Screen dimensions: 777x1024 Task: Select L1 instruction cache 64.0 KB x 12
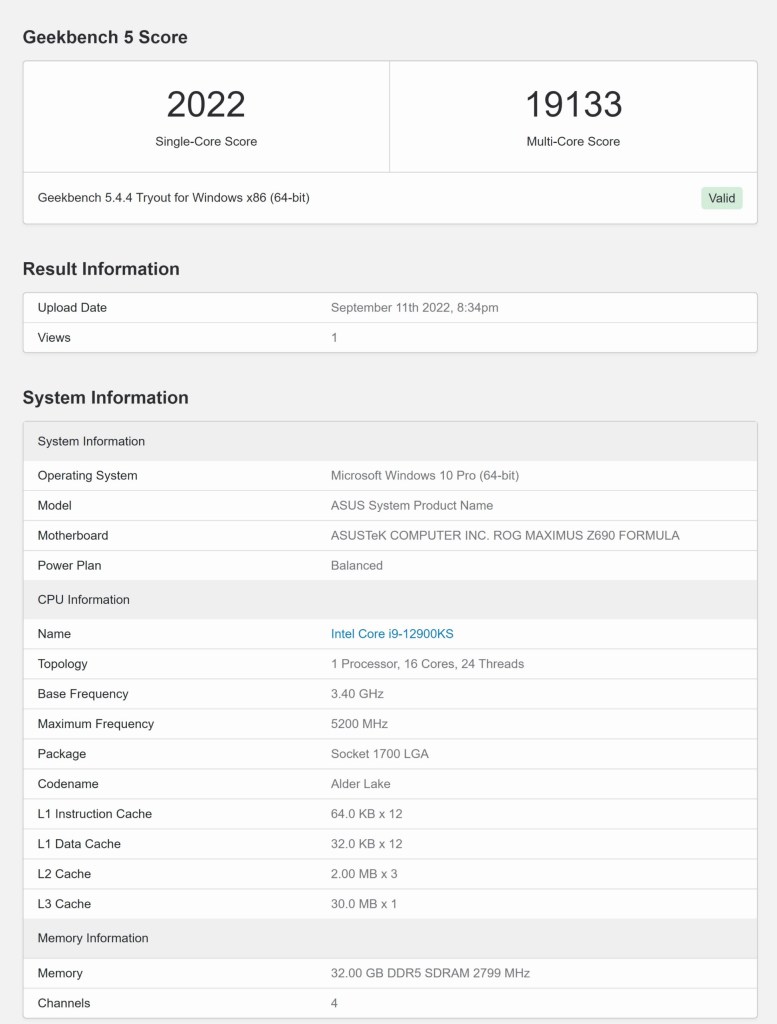pyautogui.click(x=367, y=814)
